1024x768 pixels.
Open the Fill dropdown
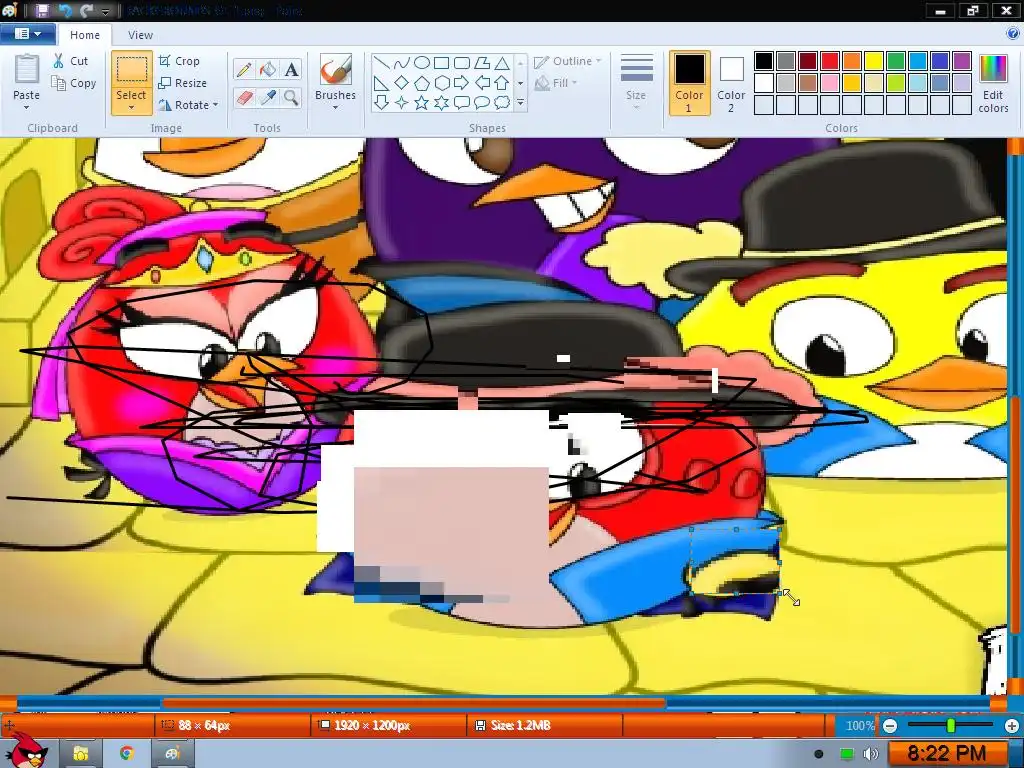click(556, 83)
